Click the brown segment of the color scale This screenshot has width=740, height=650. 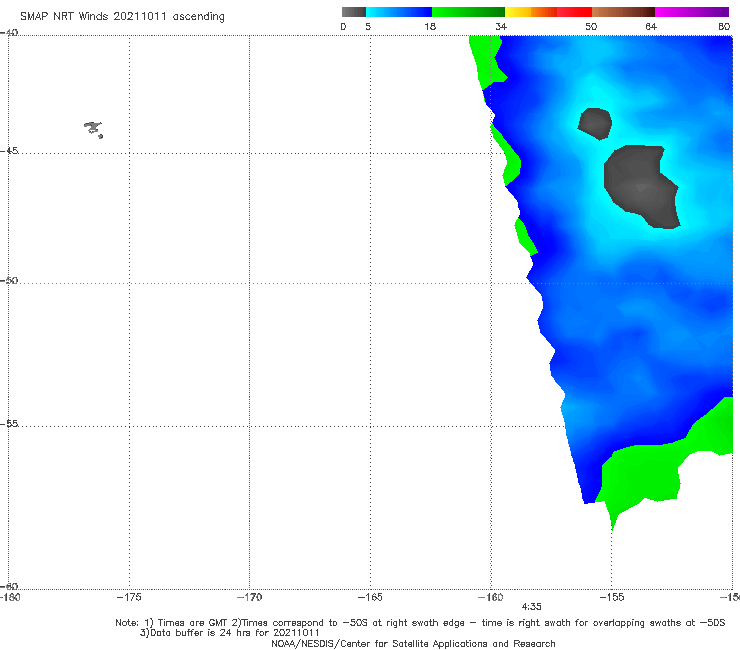point(623,12)
